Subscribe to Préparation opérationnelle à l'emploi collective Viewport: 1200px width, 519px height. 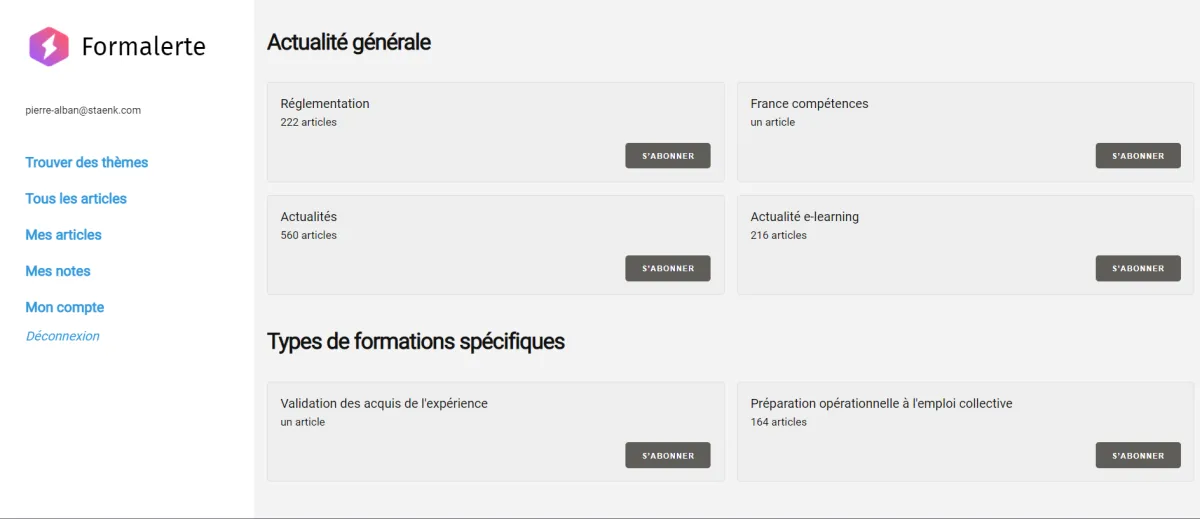pyautogui.click(x=1137, y=455)
